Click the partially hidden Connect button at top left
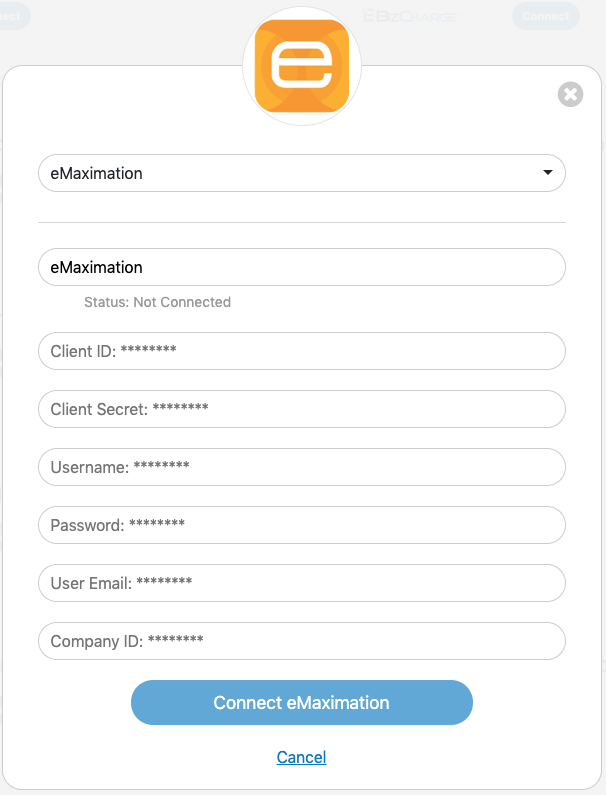 (x=14, y=15)
